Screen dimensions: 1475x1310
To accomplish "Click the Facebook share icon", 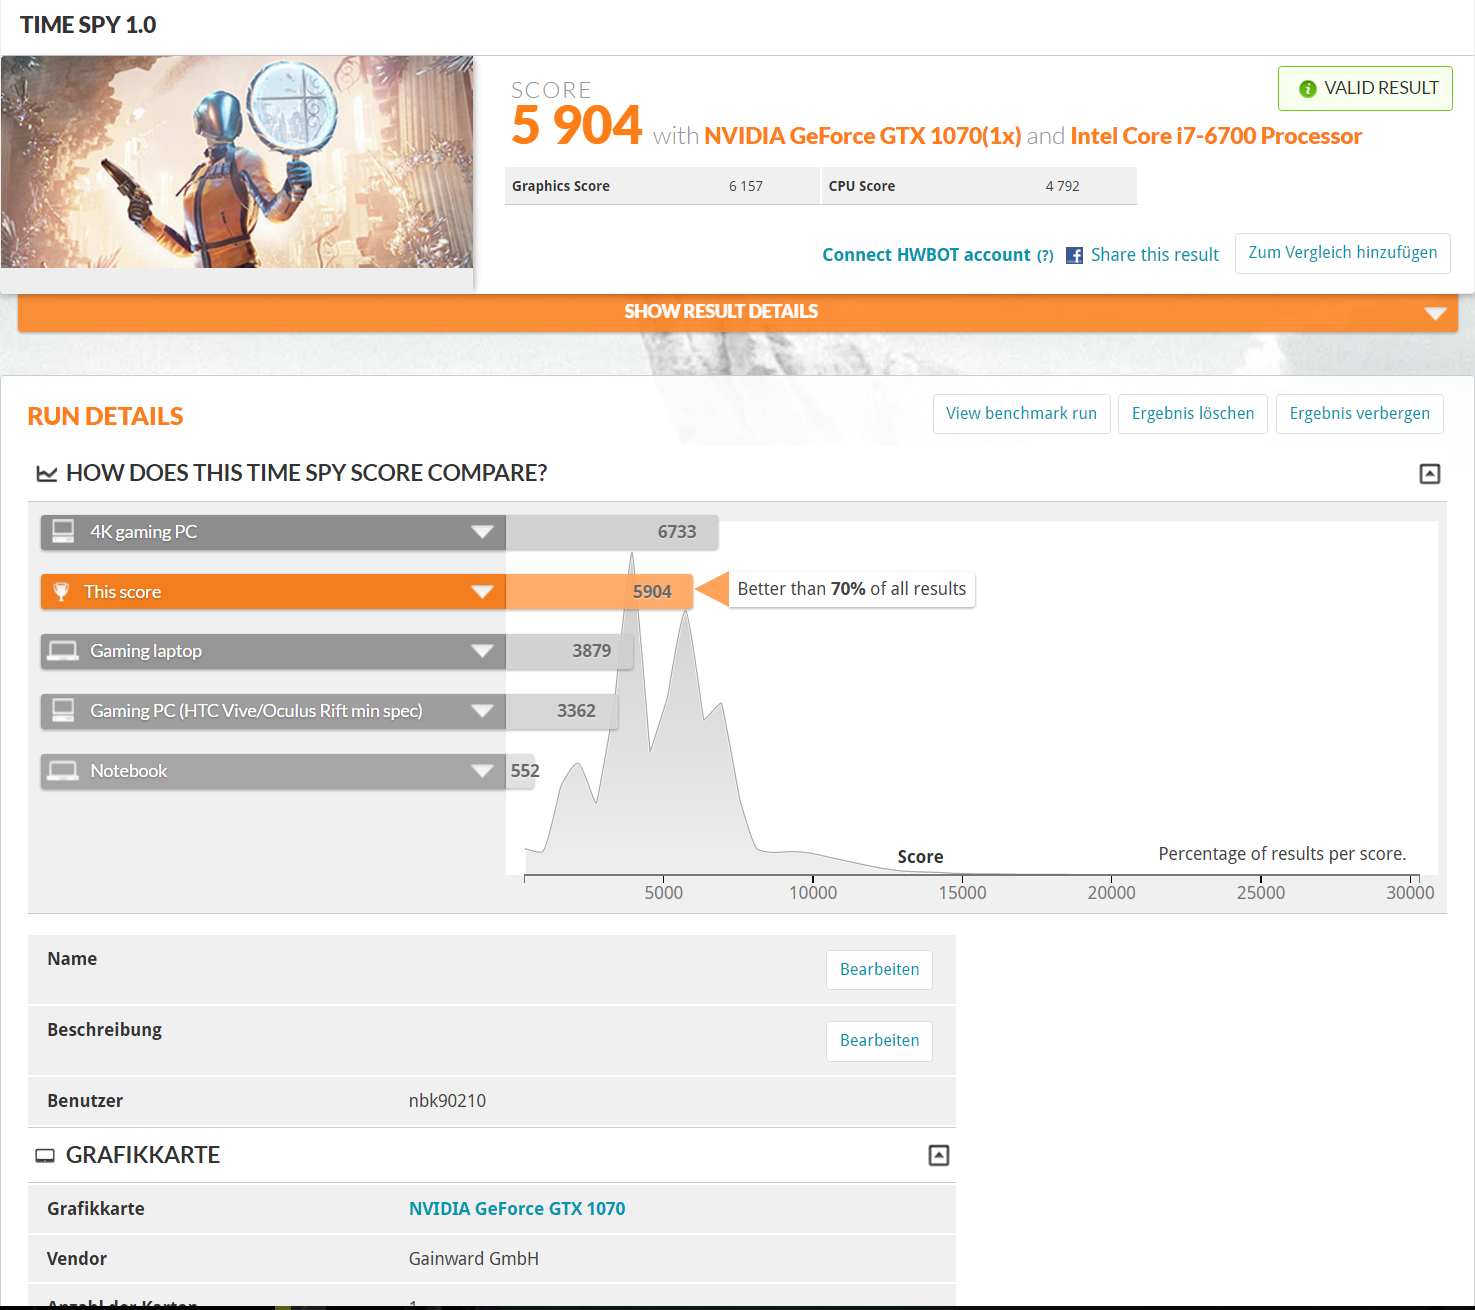I will coord(1074,255).
